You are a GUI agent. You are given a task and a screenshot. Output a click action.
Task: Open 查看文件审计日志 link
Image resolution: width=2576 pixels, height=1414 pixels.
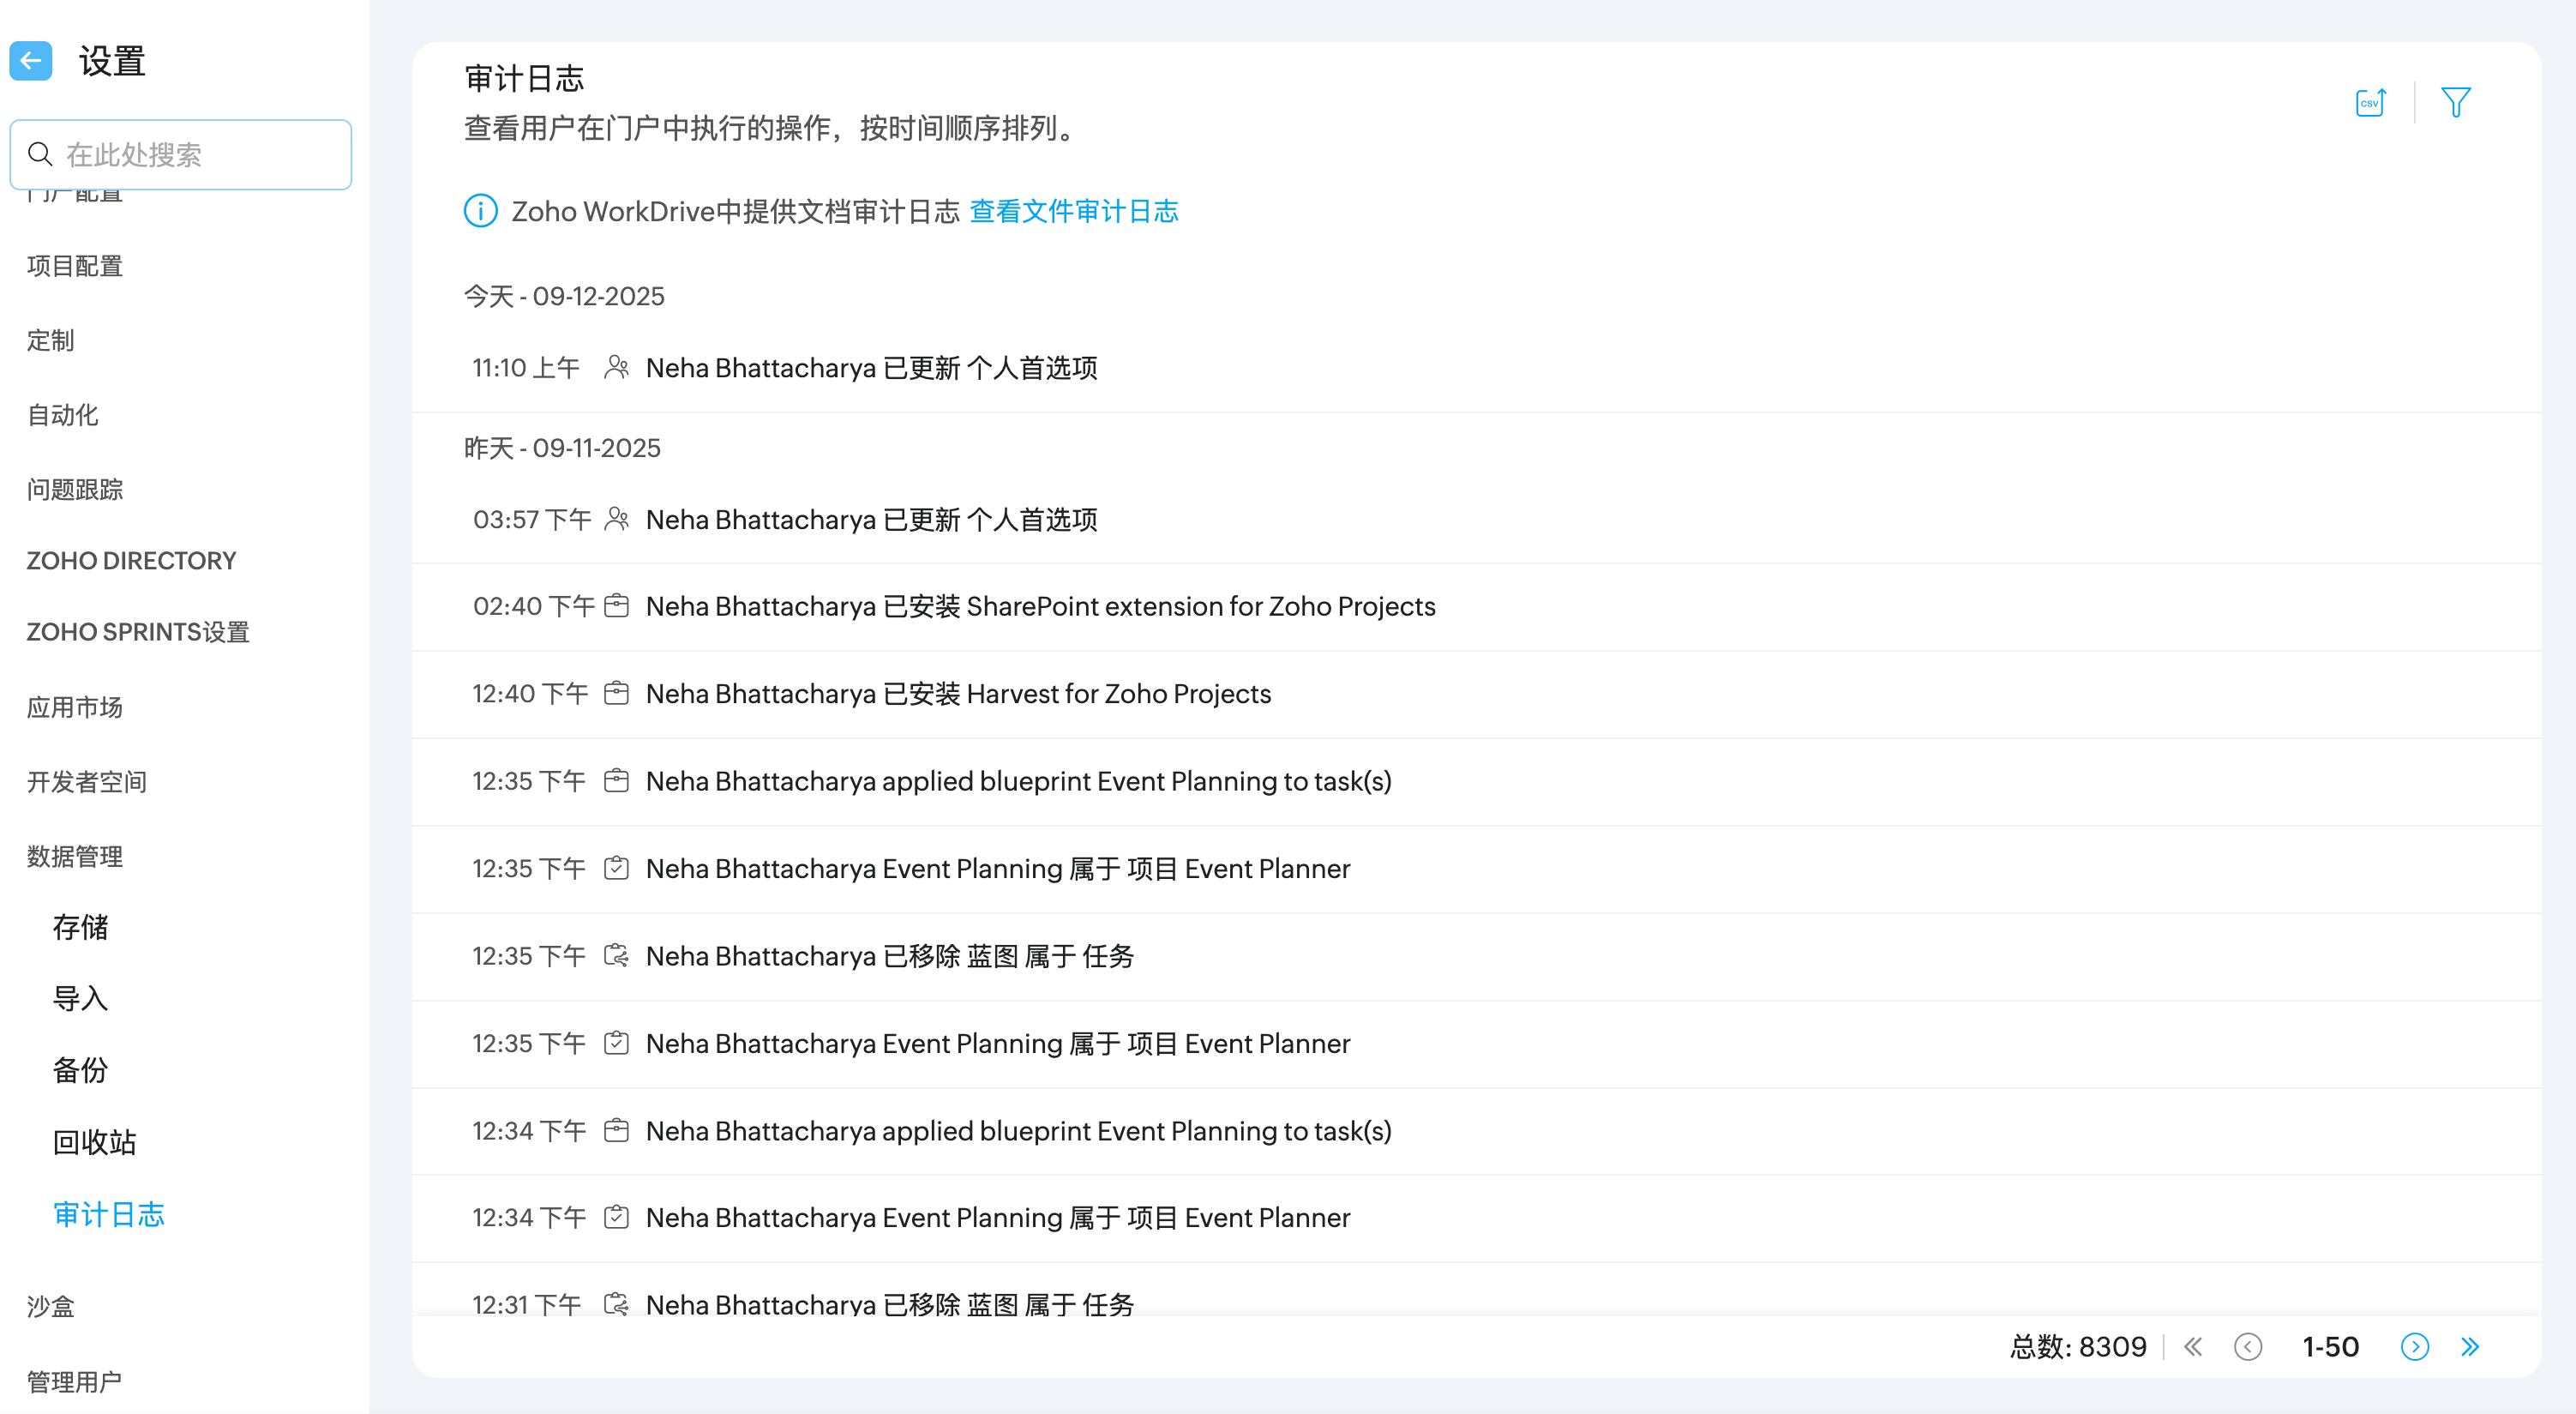[1074, 211]
